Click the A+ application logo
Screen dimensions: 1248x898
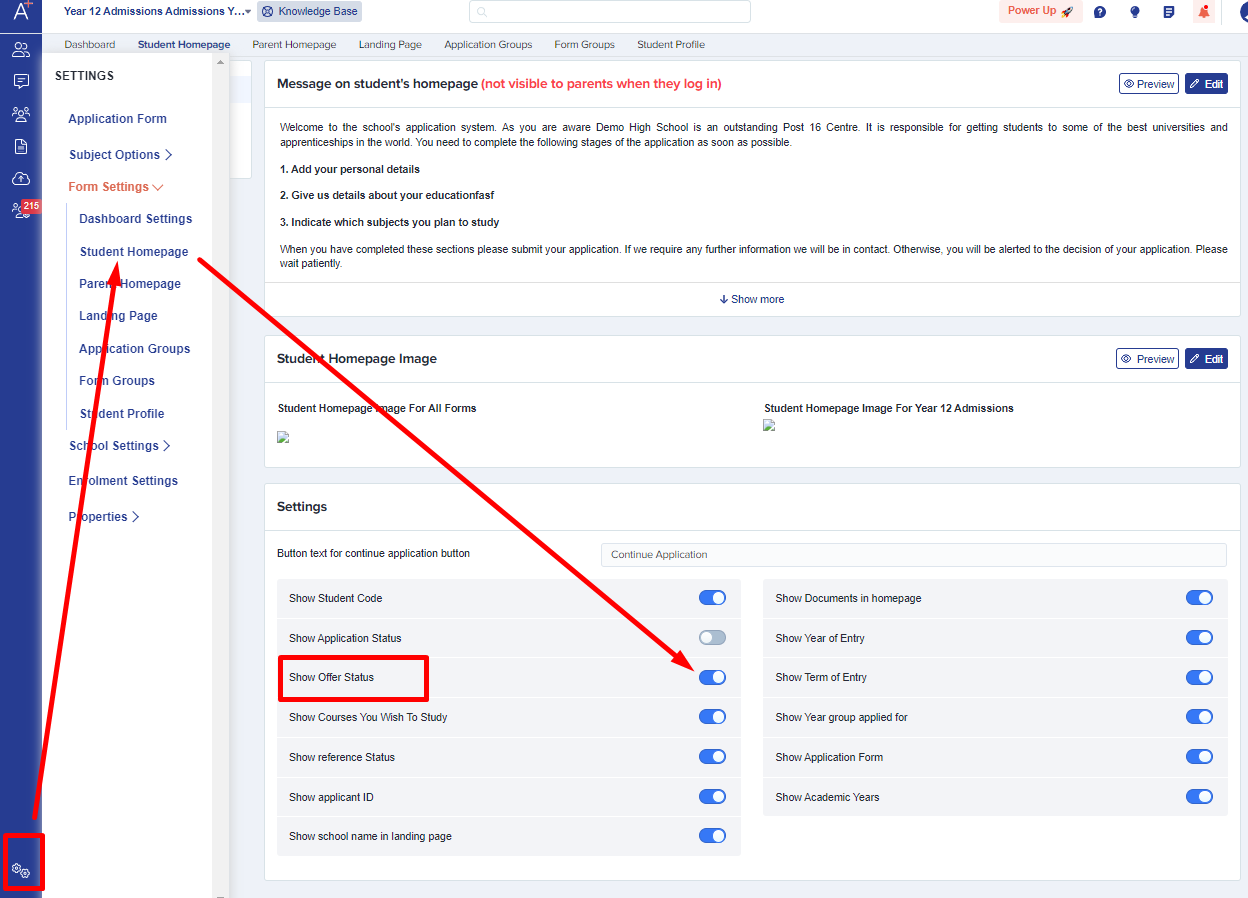click(x=21, y=10)
